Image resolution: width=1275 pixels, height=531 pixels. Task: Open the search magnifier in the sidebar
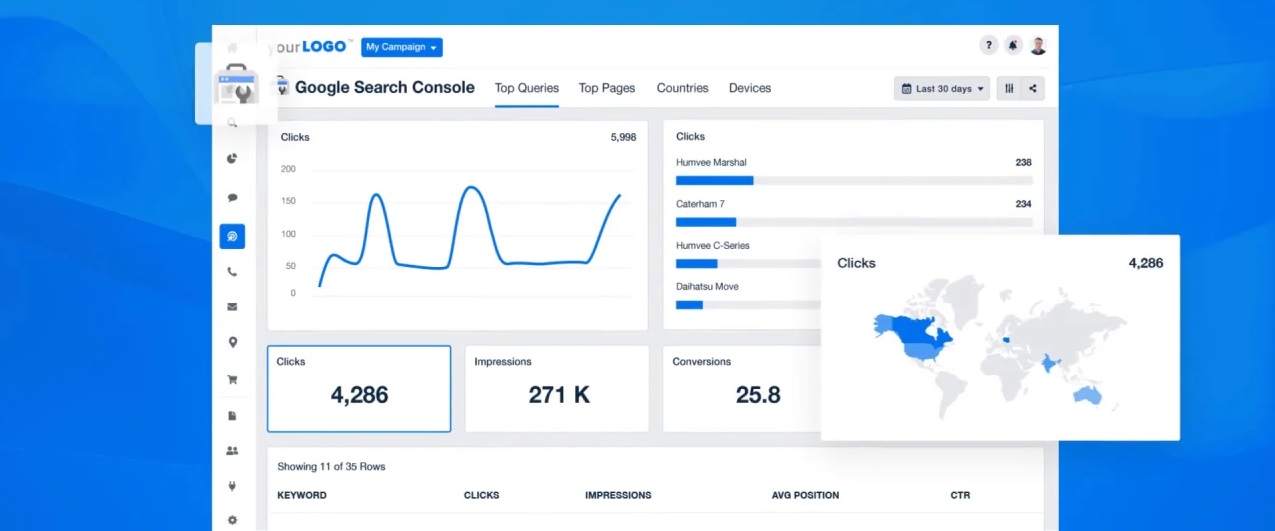(x=232, y=123)
